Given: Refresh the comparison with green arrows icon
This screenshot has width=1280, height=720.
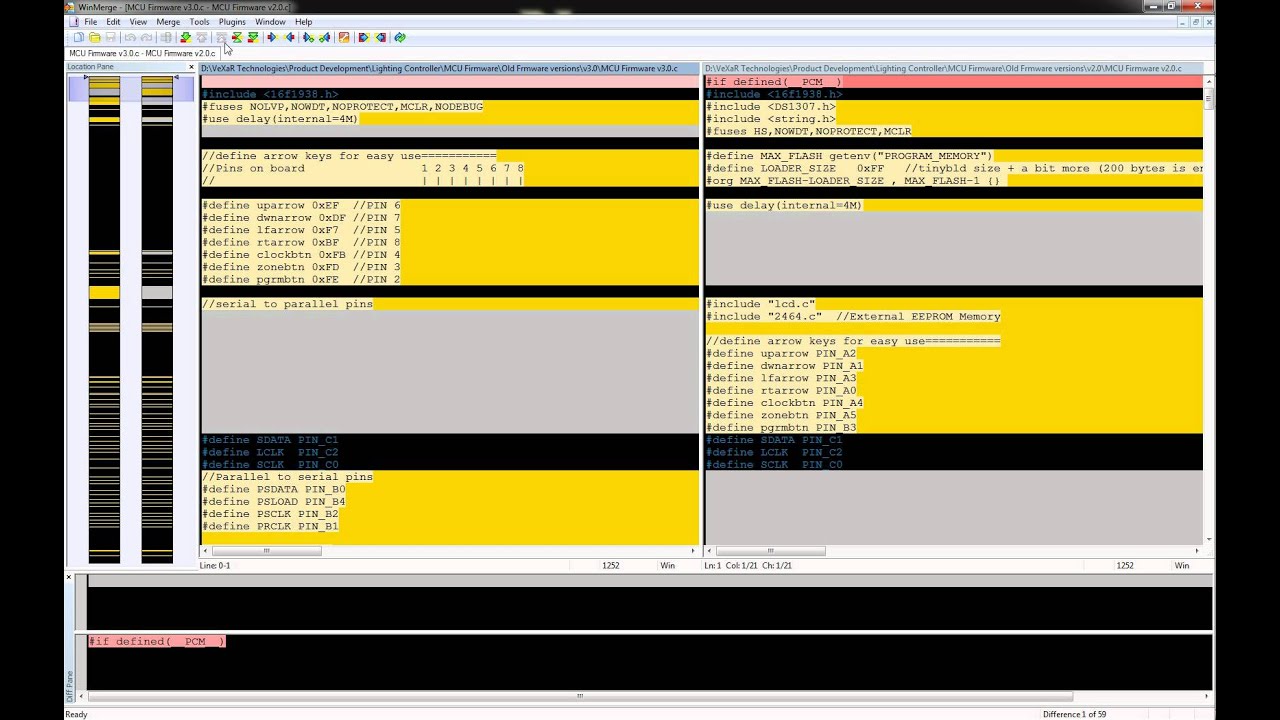Looking at the screenshot, I should point(400,37).
